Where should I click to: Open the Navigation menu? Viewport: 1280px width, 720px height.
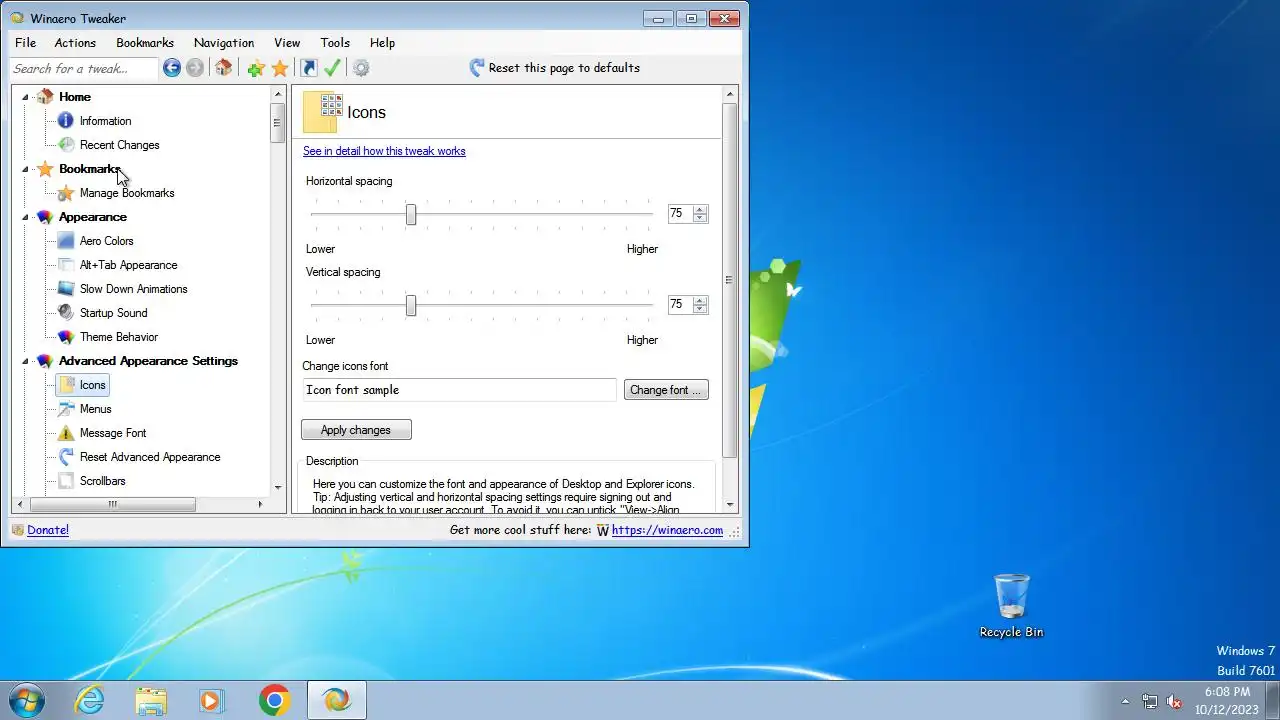pos(224,42)
